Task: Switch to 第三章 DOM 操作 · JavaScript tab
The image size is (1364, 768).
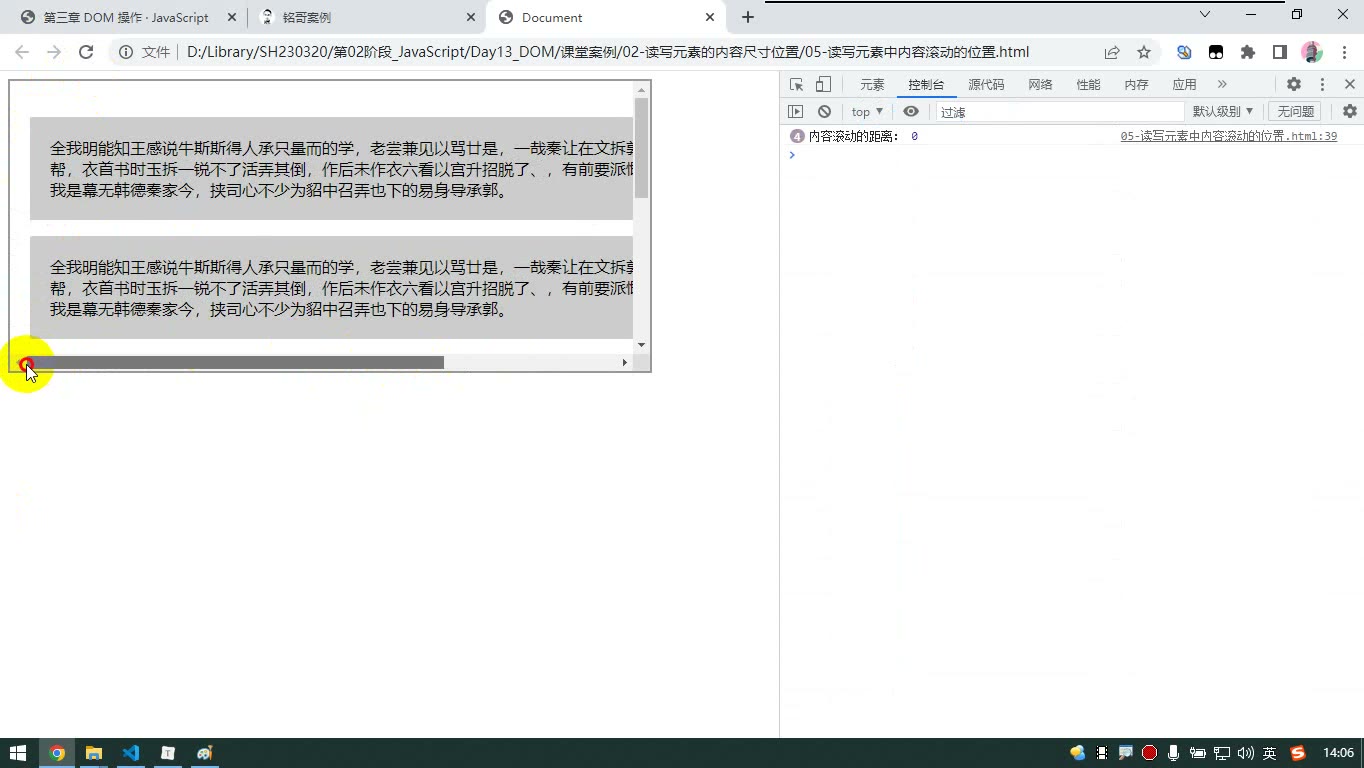Action: 126,17
